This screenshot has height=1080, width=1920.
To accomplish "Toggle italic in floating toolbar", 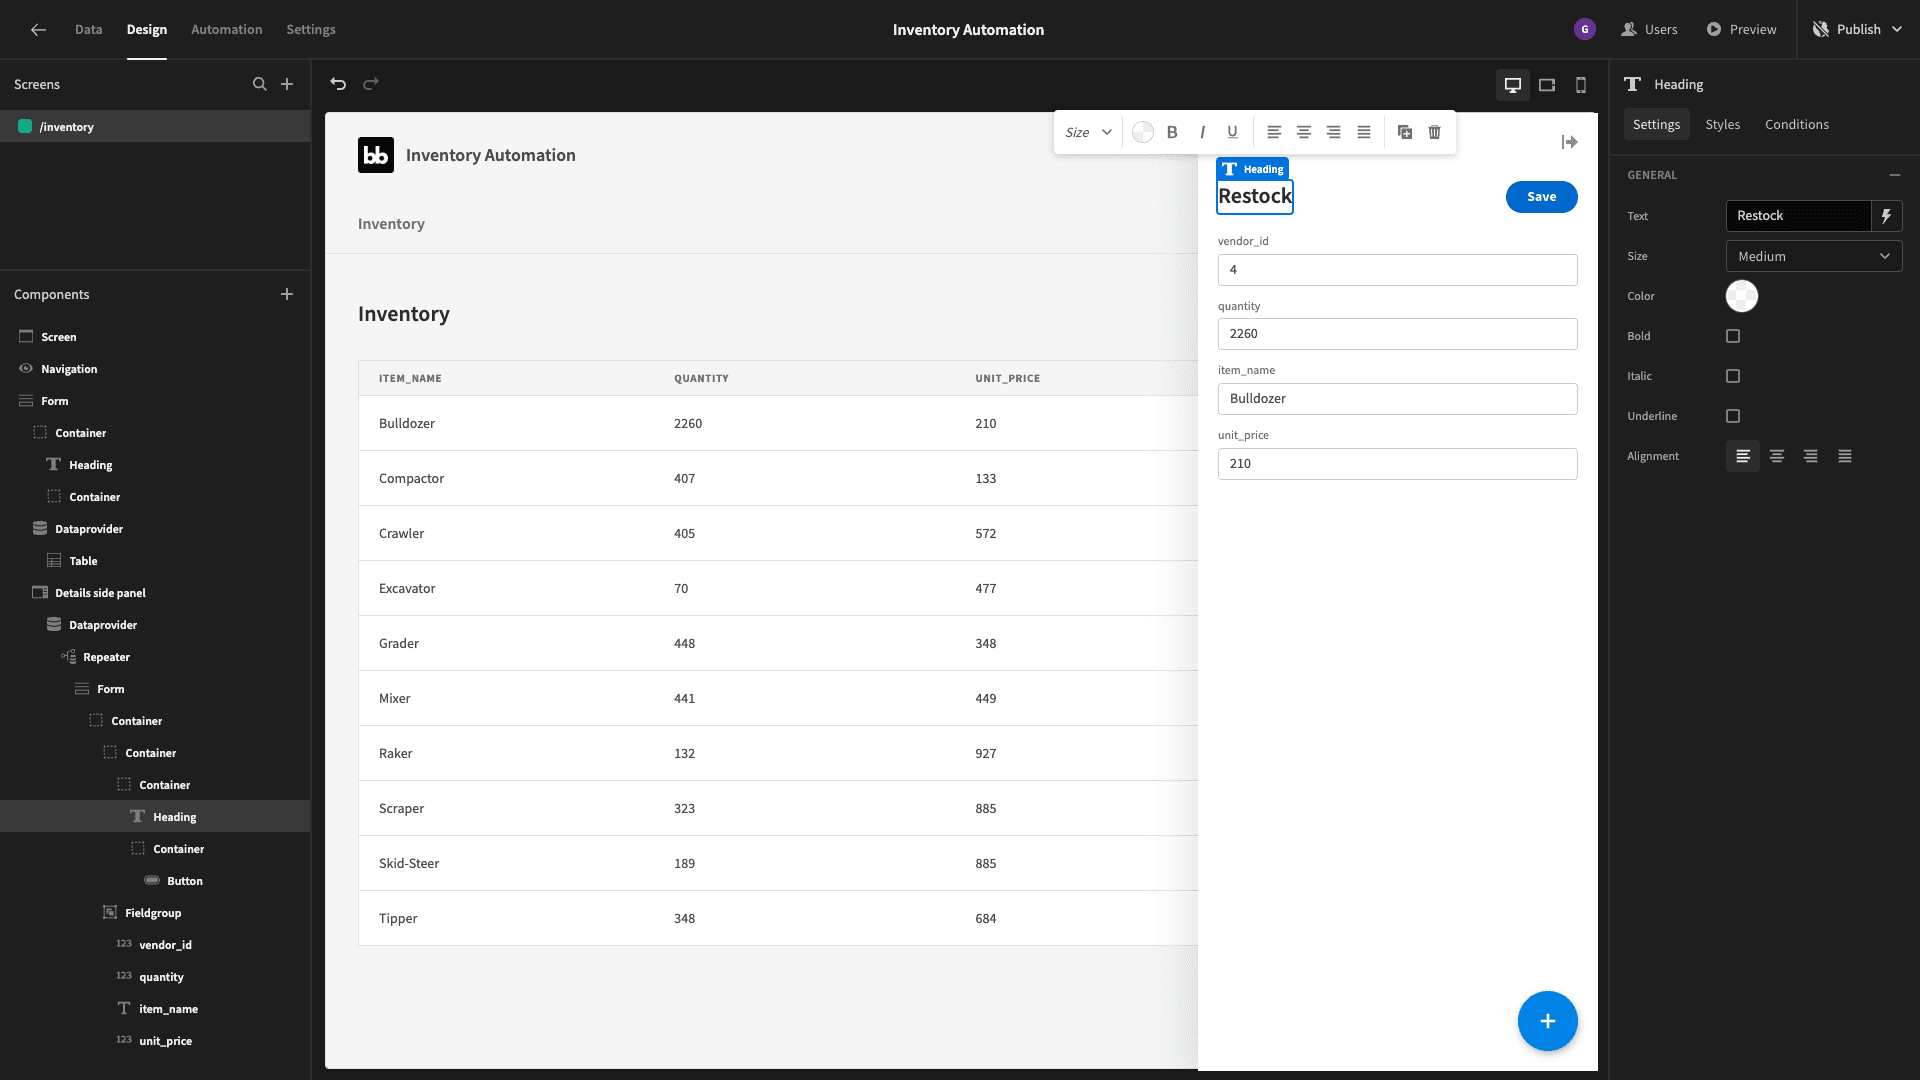I will click(x=1202, y=132).
